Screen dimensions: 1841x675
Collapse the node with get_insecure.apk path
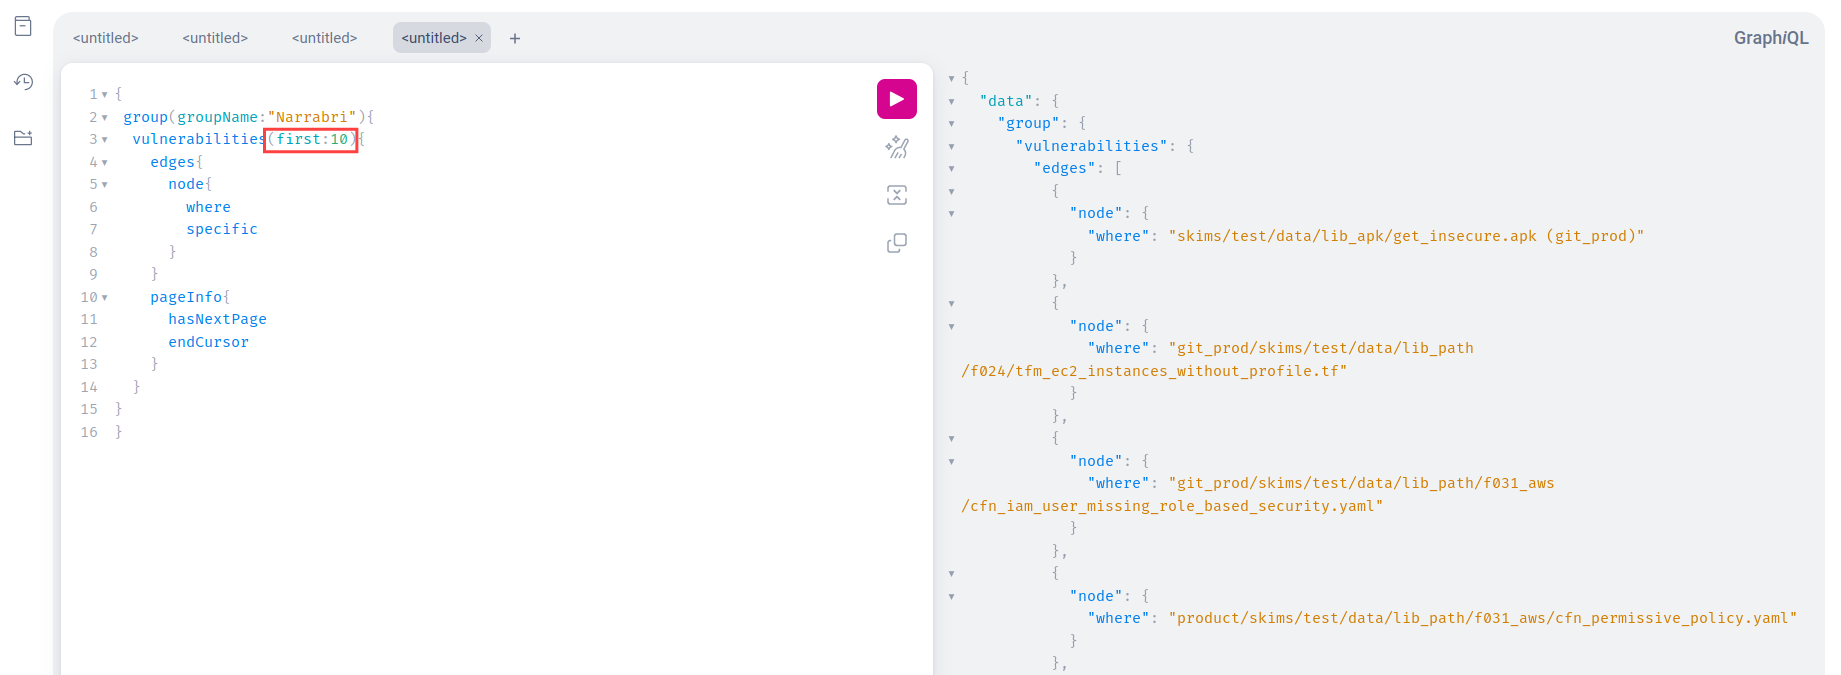(951, 213)
